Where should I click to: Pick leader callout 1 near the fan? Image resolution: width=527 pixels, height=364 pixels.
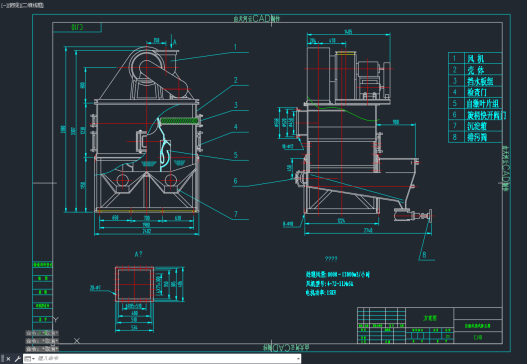click(x=235, y=47)
